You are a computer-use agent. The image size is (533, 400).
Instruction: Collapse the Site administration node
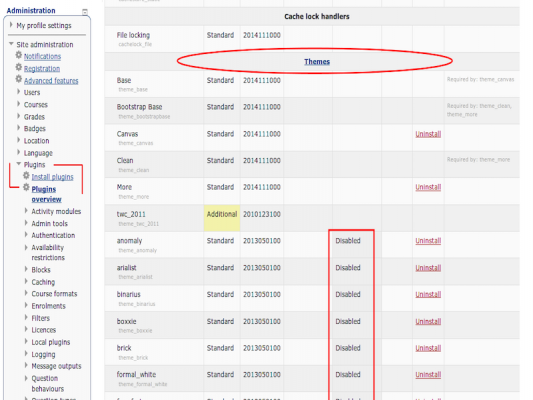(x=11, y=44)
